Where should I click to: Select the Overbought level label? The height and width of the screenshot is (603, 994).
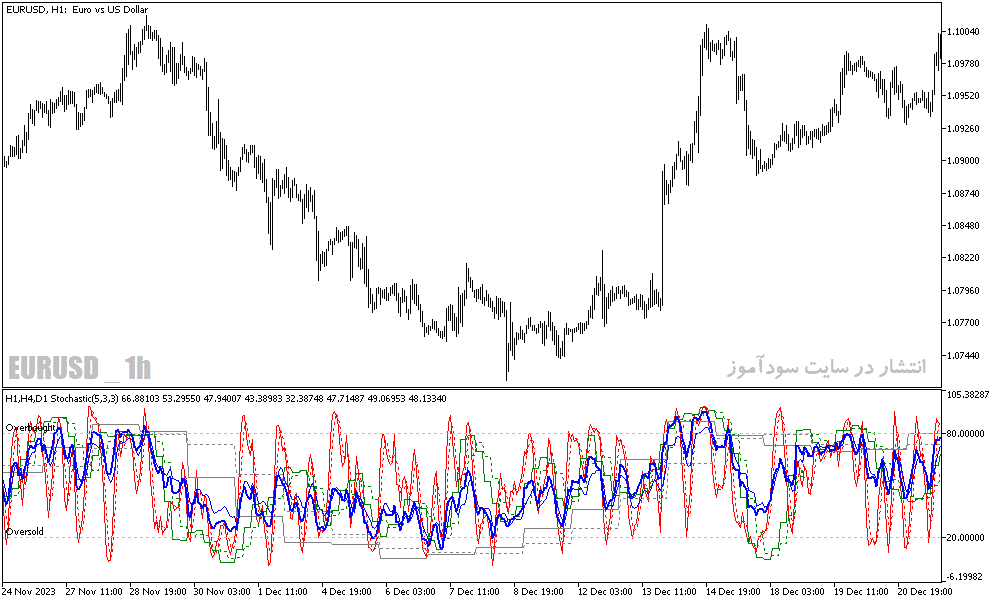[30, 427]
